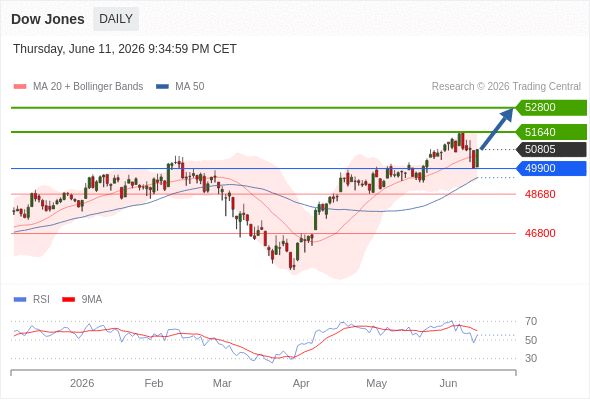Click the green 51640 resistance label
This screenshot has width=590, height=400.
[551, 132]
